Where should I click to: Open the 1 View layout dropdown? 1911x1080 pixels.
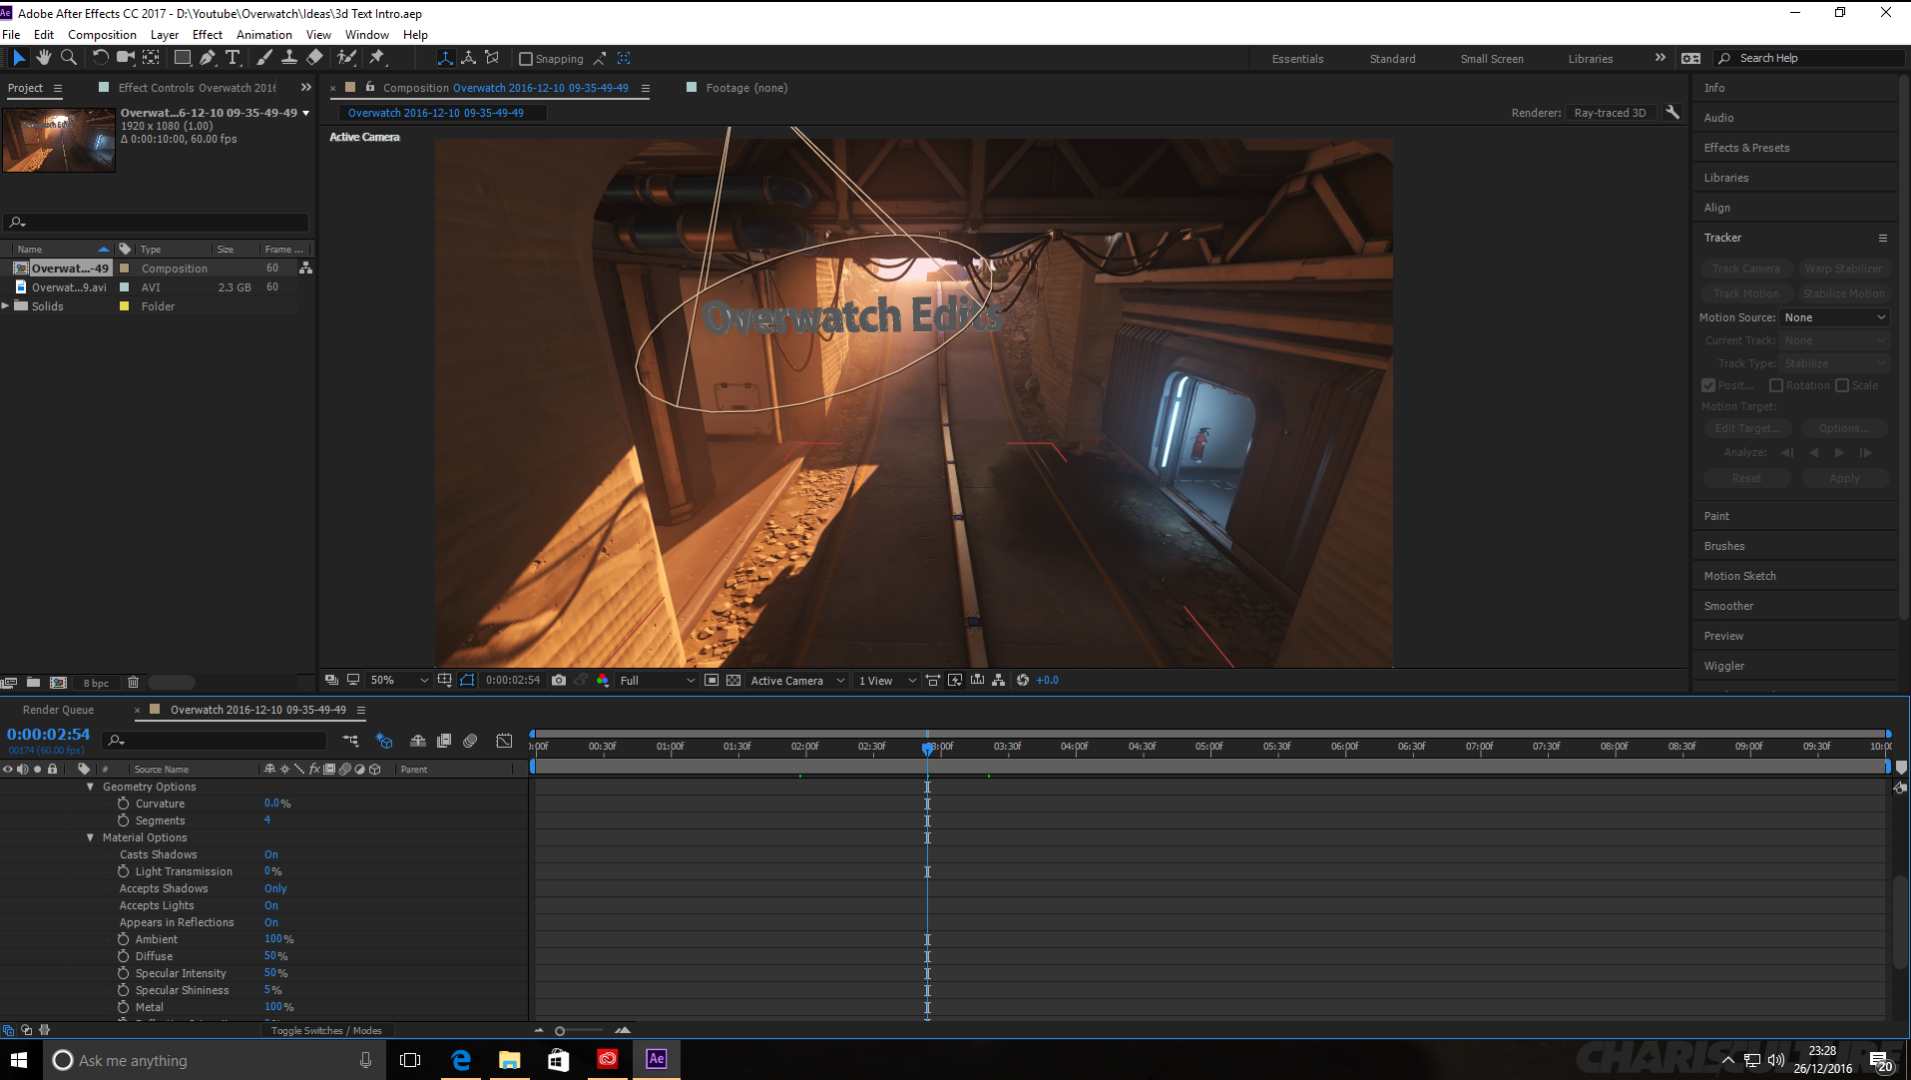point(886,680)
